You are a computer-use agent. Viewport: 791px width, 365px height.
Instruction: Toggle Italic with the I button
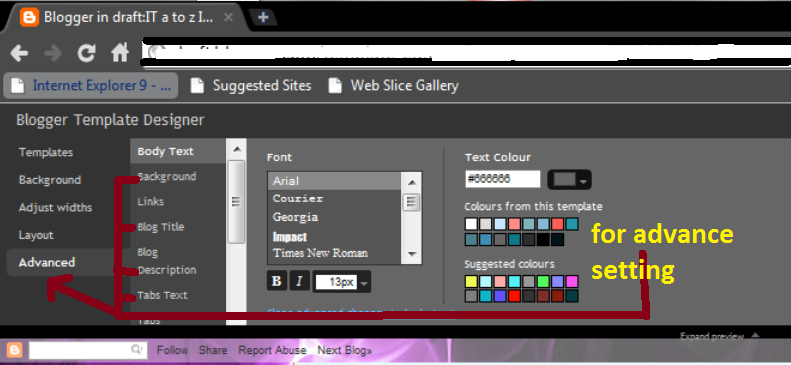click(299, 281)
